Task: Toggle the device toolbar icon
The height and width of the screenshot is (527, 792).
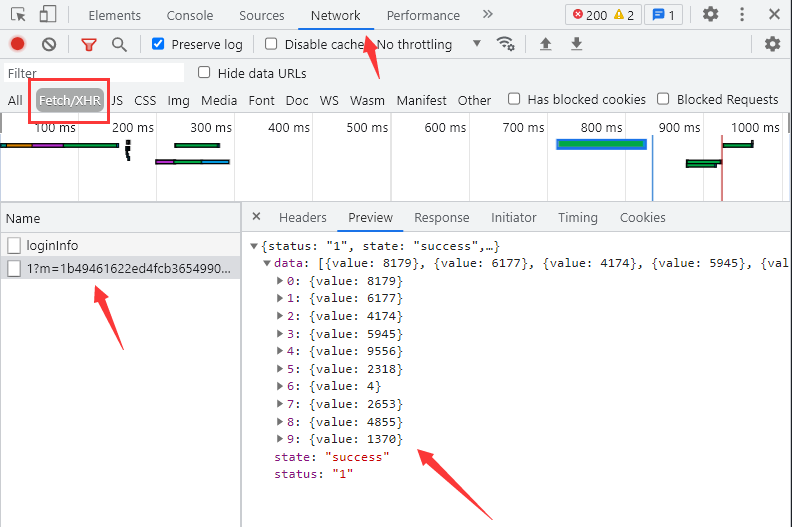Action: (48, 15)
